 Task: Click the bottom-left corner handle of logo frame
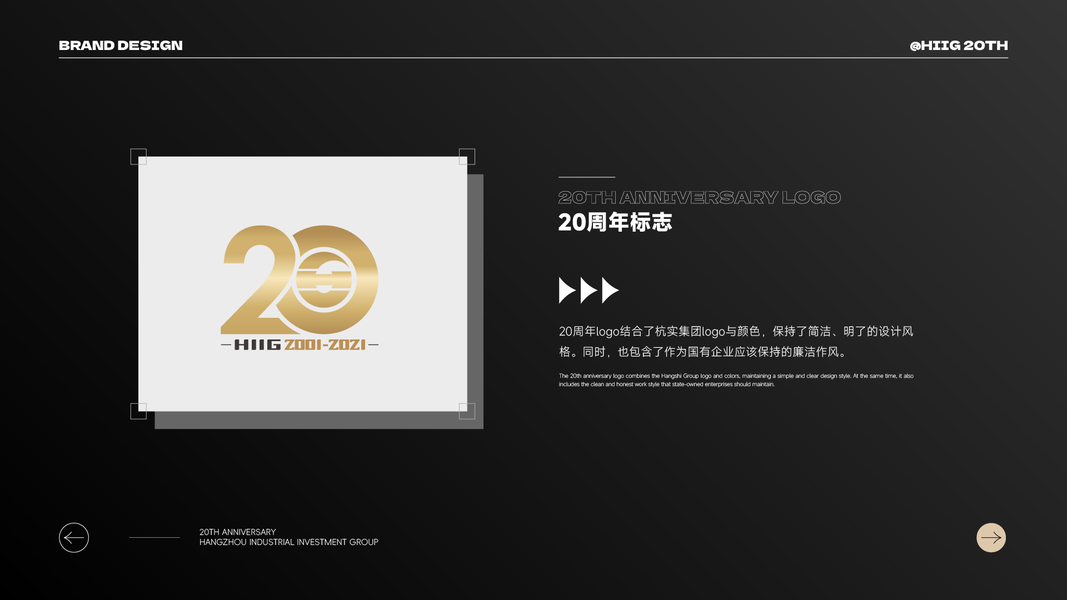[138, 411]
